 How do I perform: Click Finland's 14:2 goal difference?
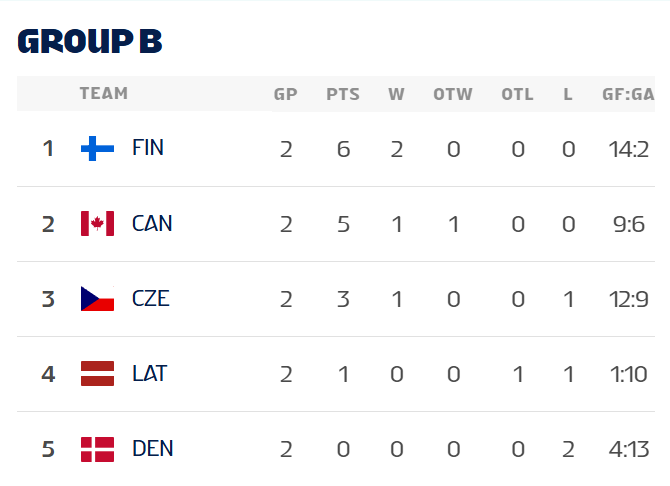click(x=630, y=149)
